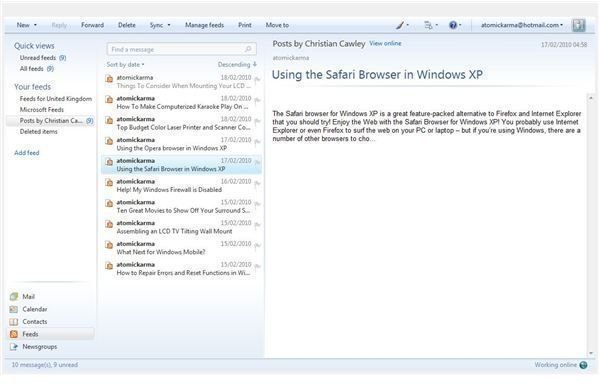Click the blue Help icon
The image size is (600, 385).
(453, 25)
